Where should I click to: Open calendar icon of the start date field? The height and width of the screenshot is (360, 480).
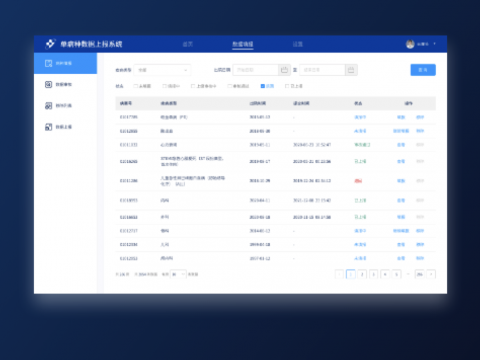[x=284, y=70]
